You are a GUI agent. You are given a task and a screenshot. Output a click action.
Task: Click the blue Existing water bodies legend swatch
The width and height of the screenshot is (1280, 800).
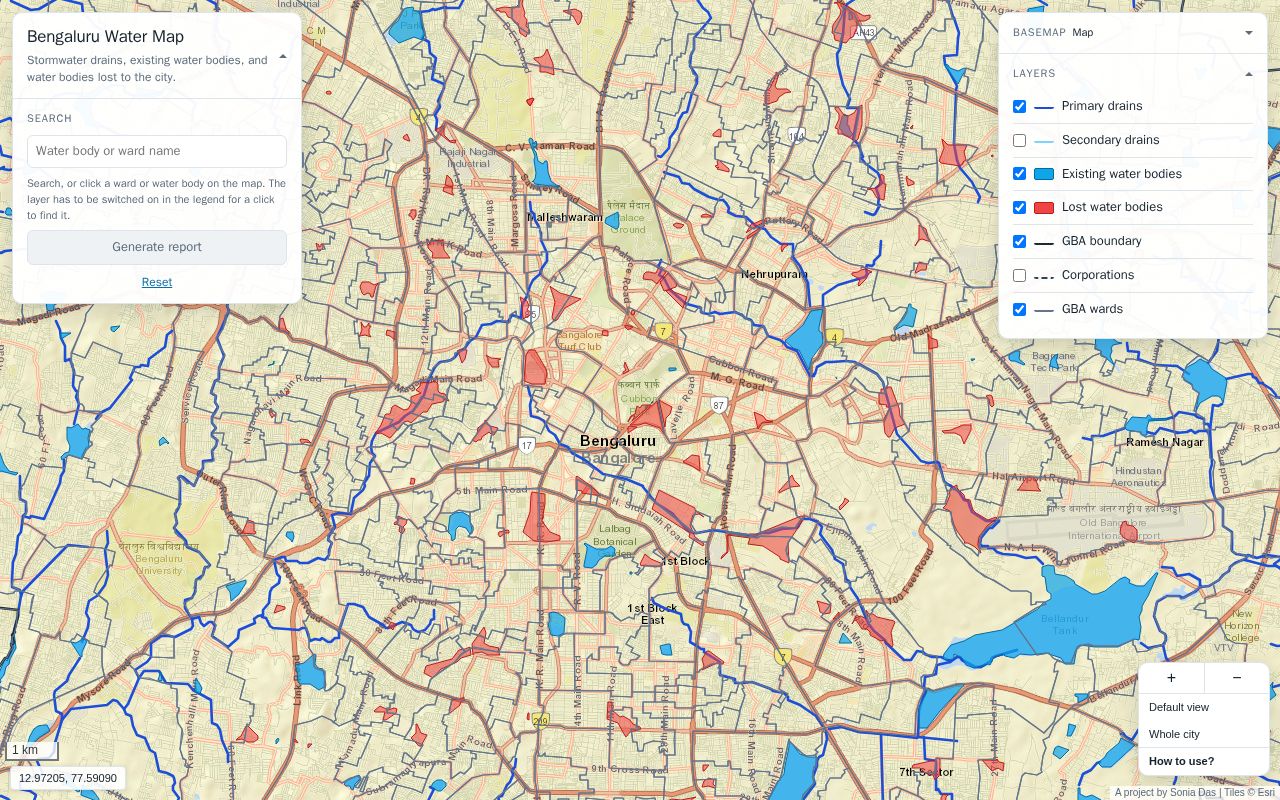[x=1044, y=174]
